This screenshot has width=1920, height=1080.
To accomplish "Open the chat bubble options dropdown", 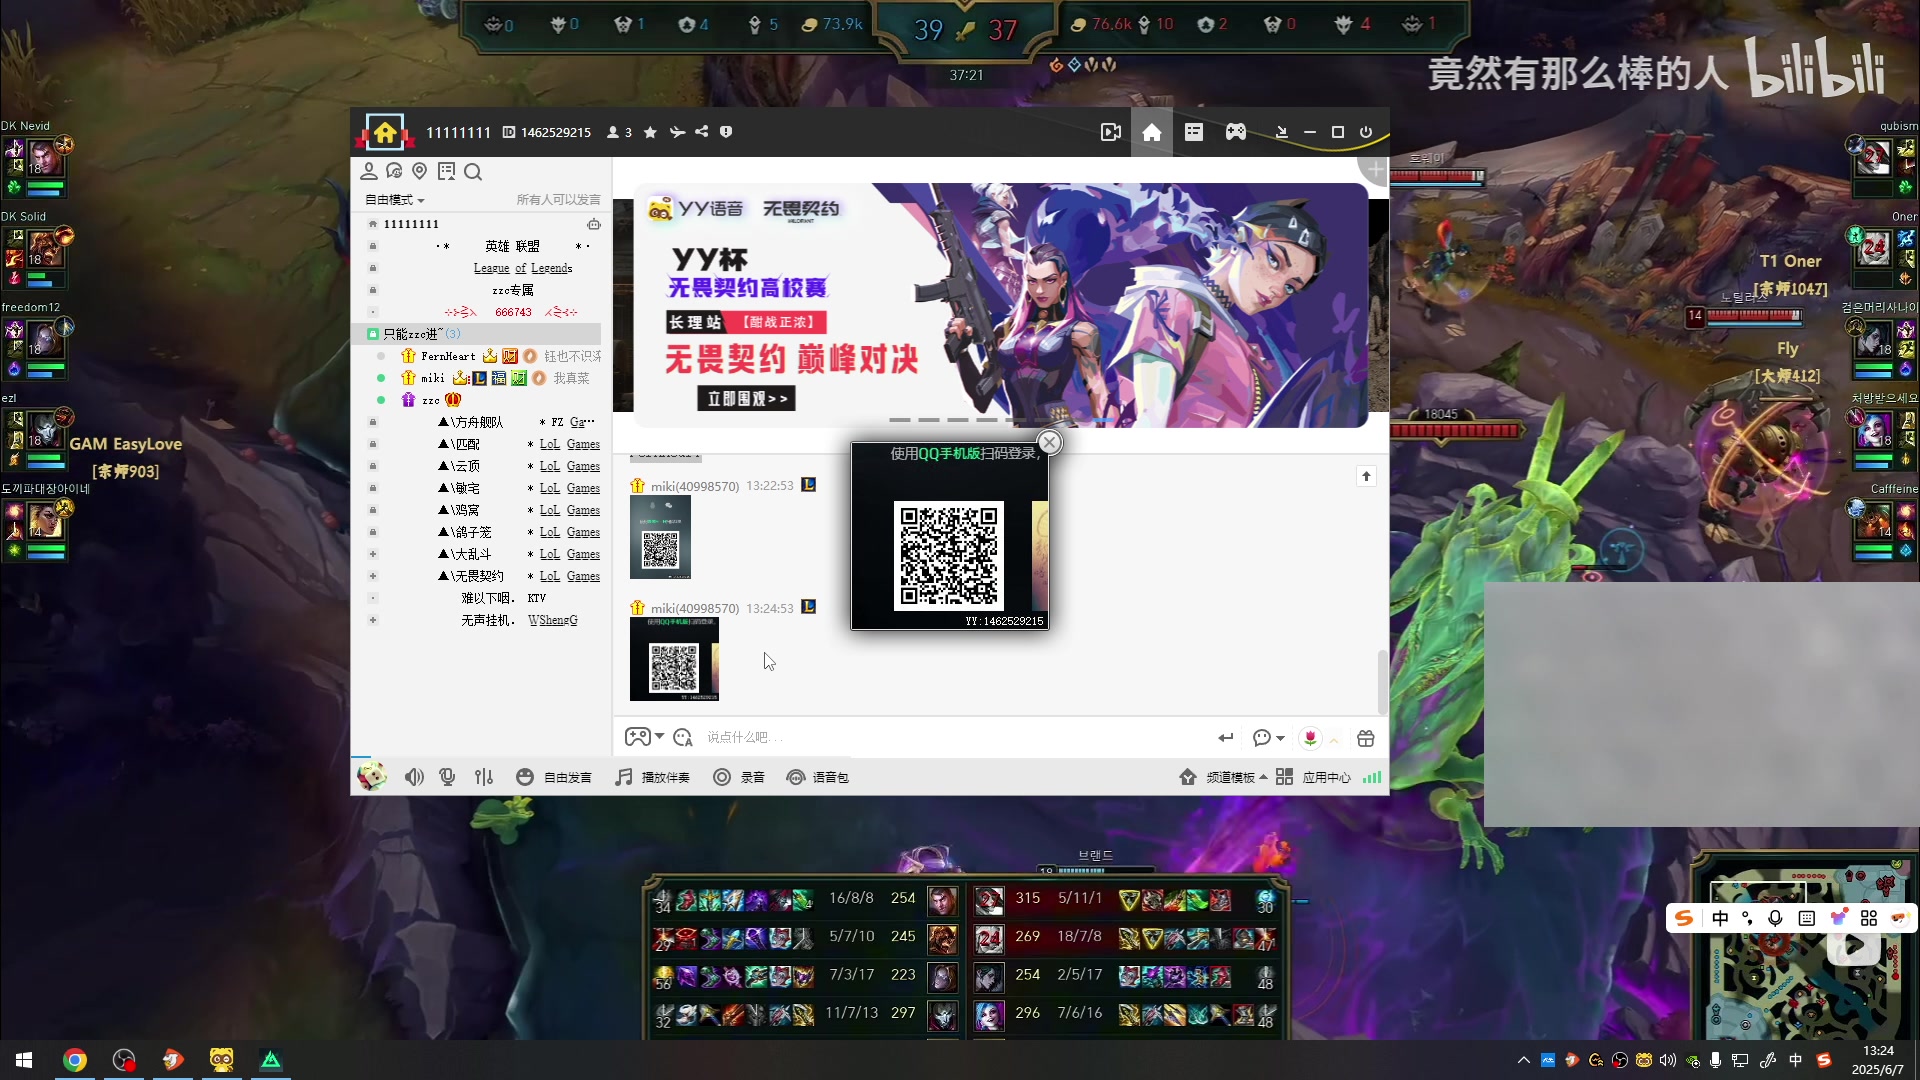I will tap(1268, 737).
